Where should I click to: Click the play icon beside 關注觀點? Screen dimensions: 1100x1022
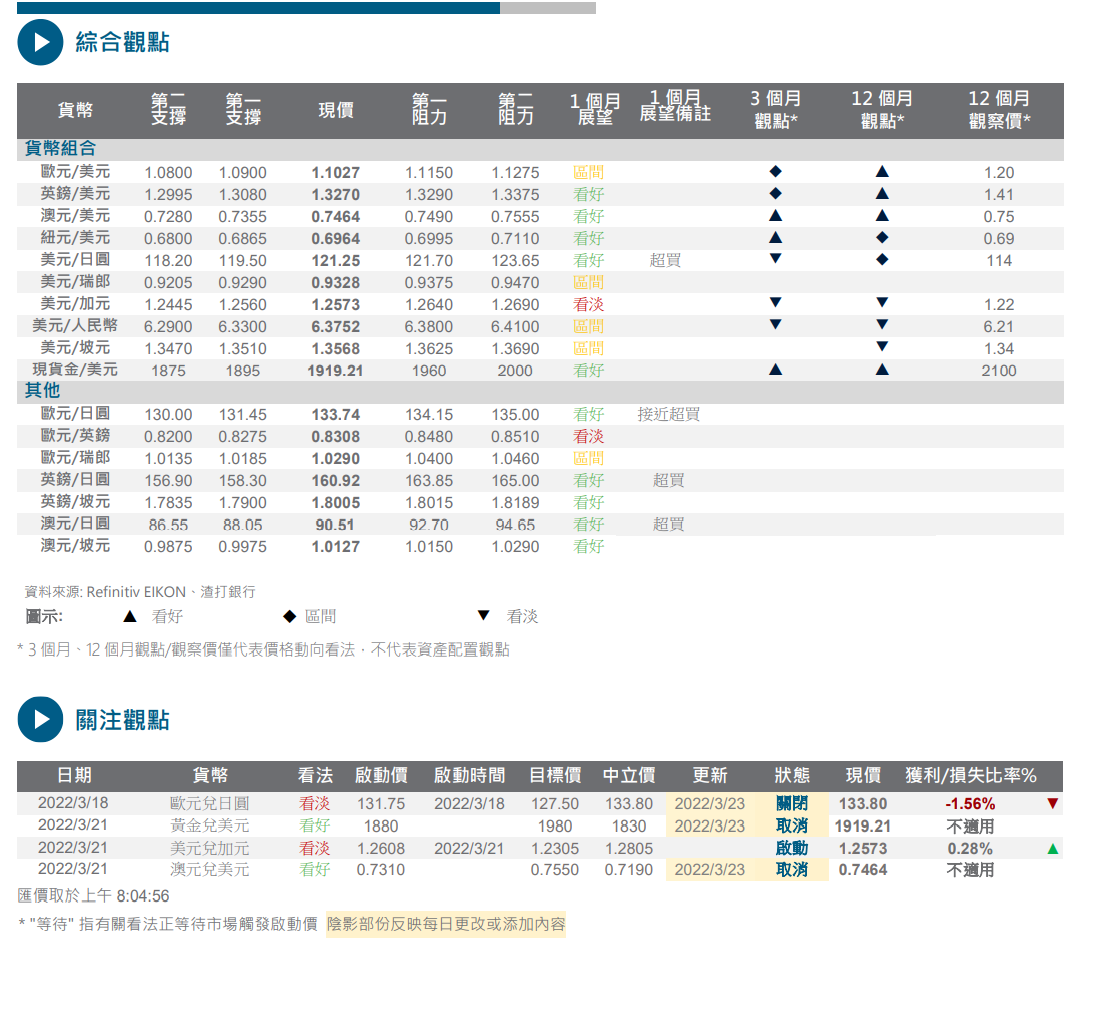[x=40, y=719]
